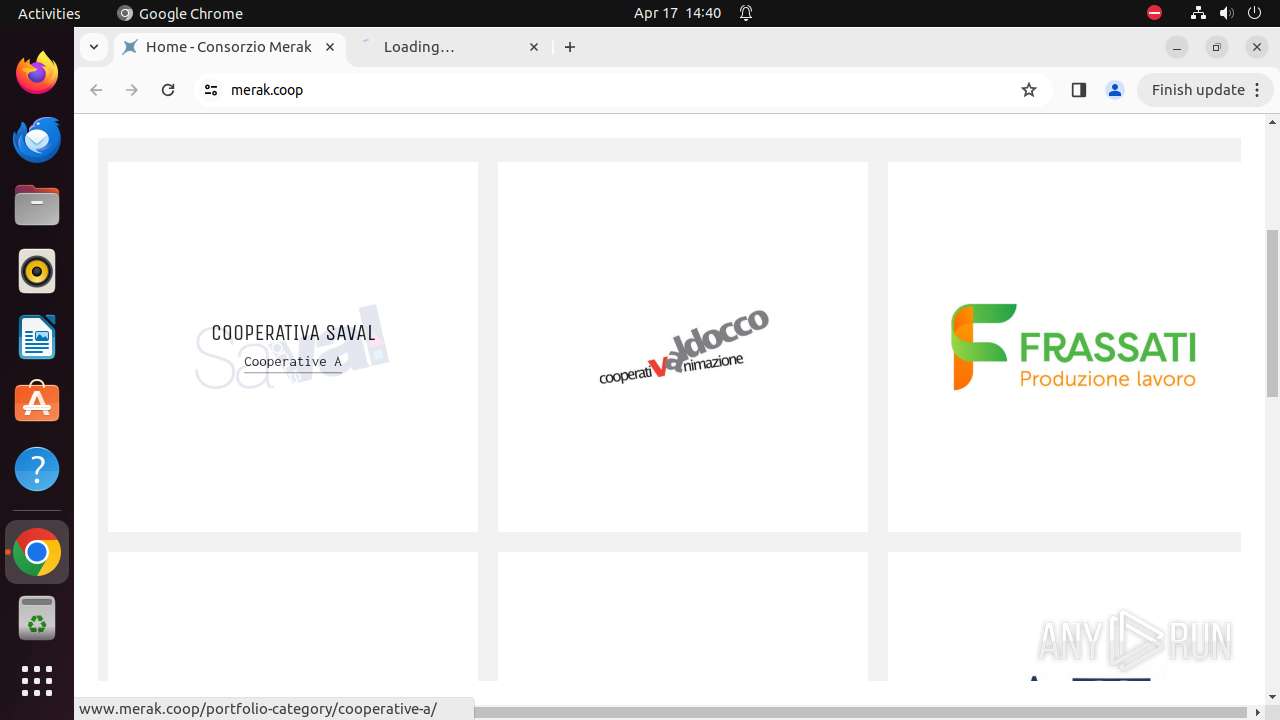Follow the Cooperative A category link
This screenshot has width=1280, height=720.
293,362
